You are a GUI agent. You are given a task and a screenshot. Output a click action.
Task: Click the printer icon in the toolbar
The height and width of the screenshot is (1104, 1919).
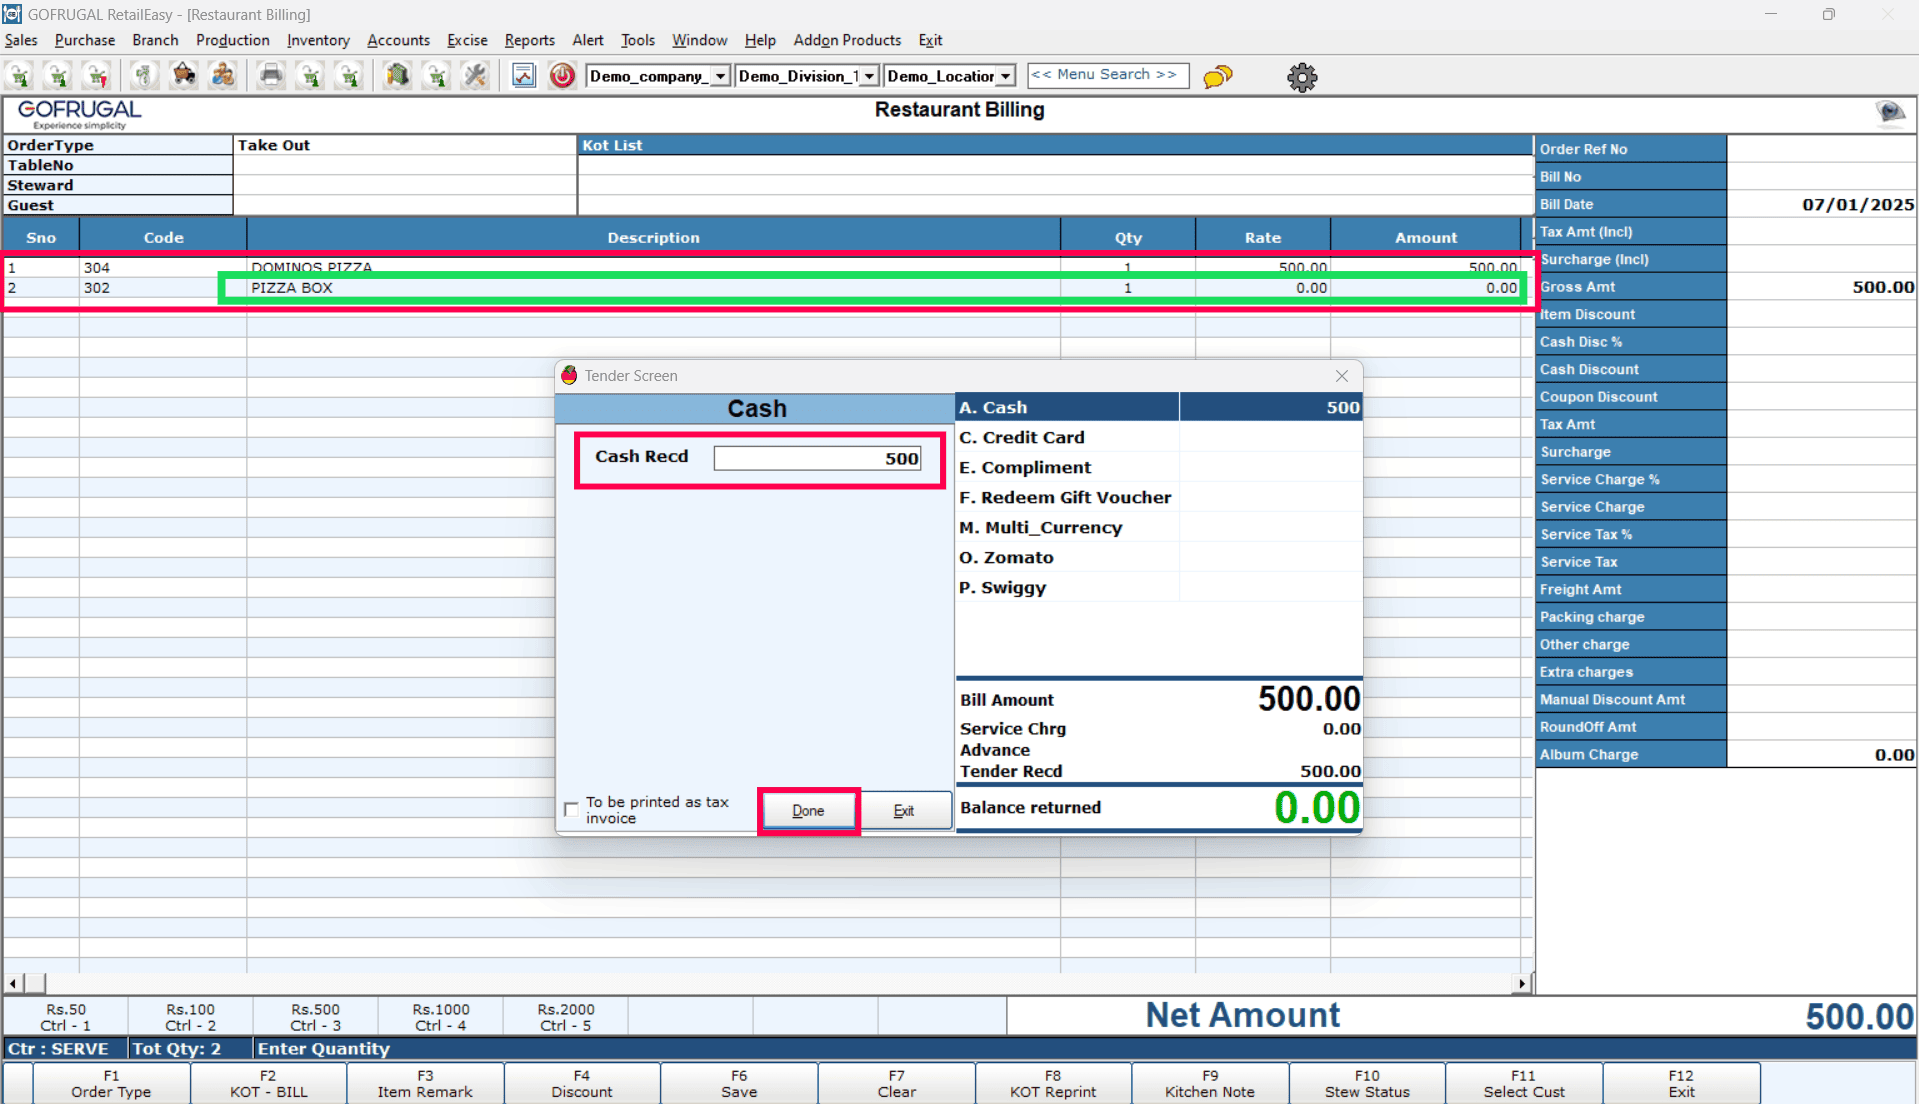tap(271, 76)
